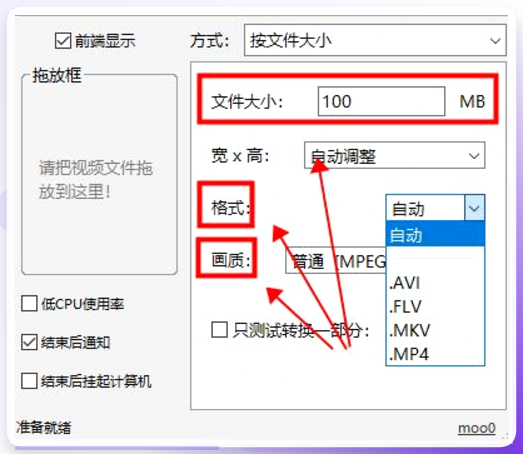Click the 文件大小 input field containing 100
This screenshot has height=454, width=523.
(x=381, y=101)
